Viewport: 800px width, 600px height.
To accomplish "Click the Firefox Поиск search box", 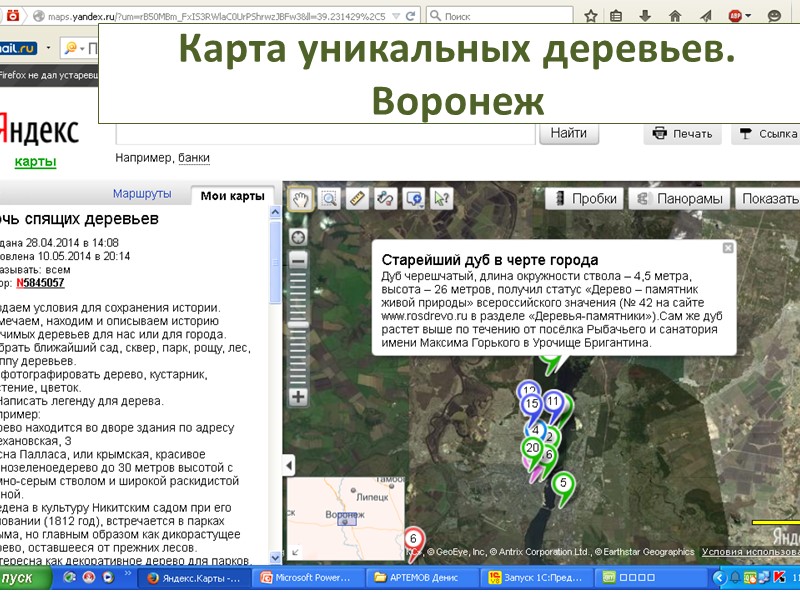I will (x=499, y=16).
